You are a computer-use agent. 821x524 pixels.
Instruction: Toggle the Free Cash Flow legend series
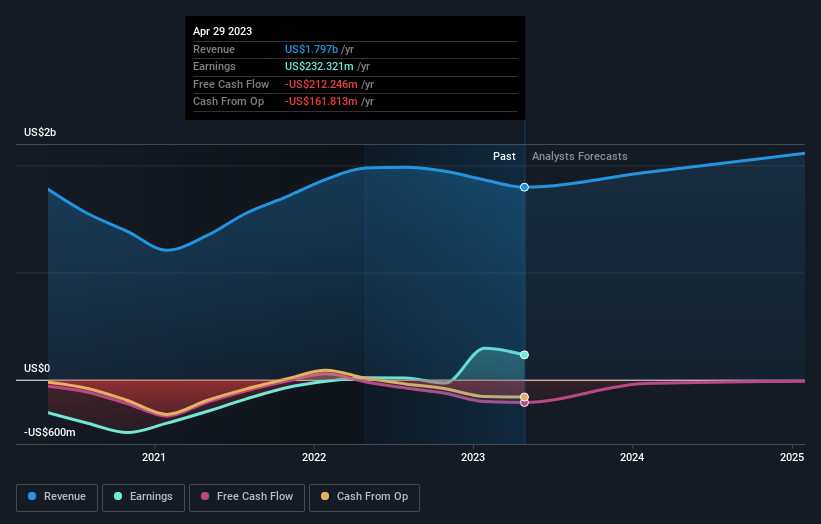(247, 497)
